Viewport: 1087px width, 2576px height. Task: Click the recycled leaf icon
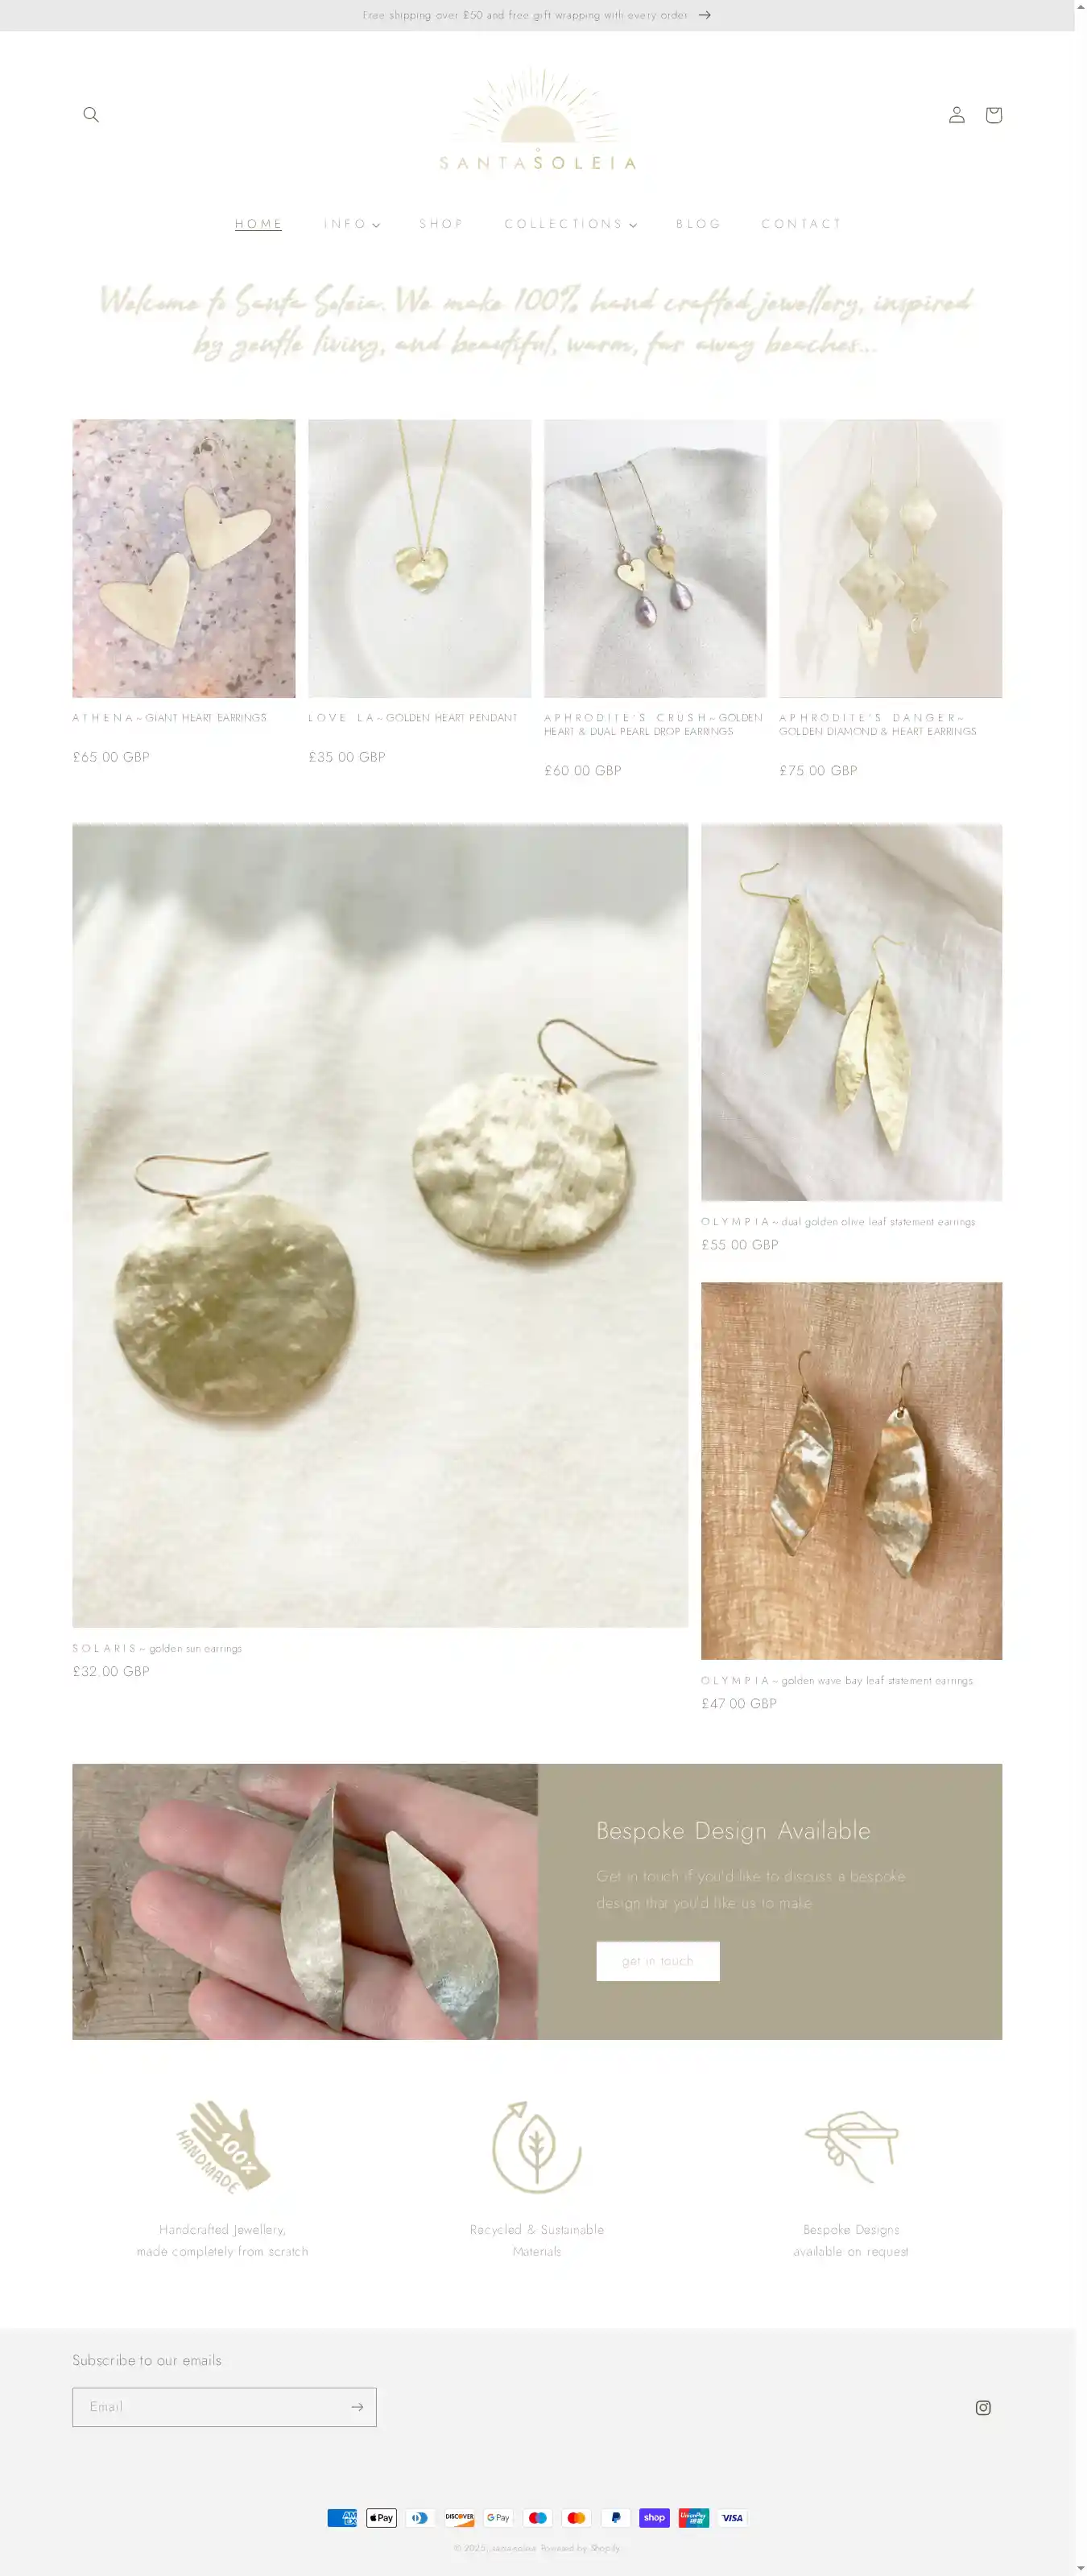coord(537,2146)
